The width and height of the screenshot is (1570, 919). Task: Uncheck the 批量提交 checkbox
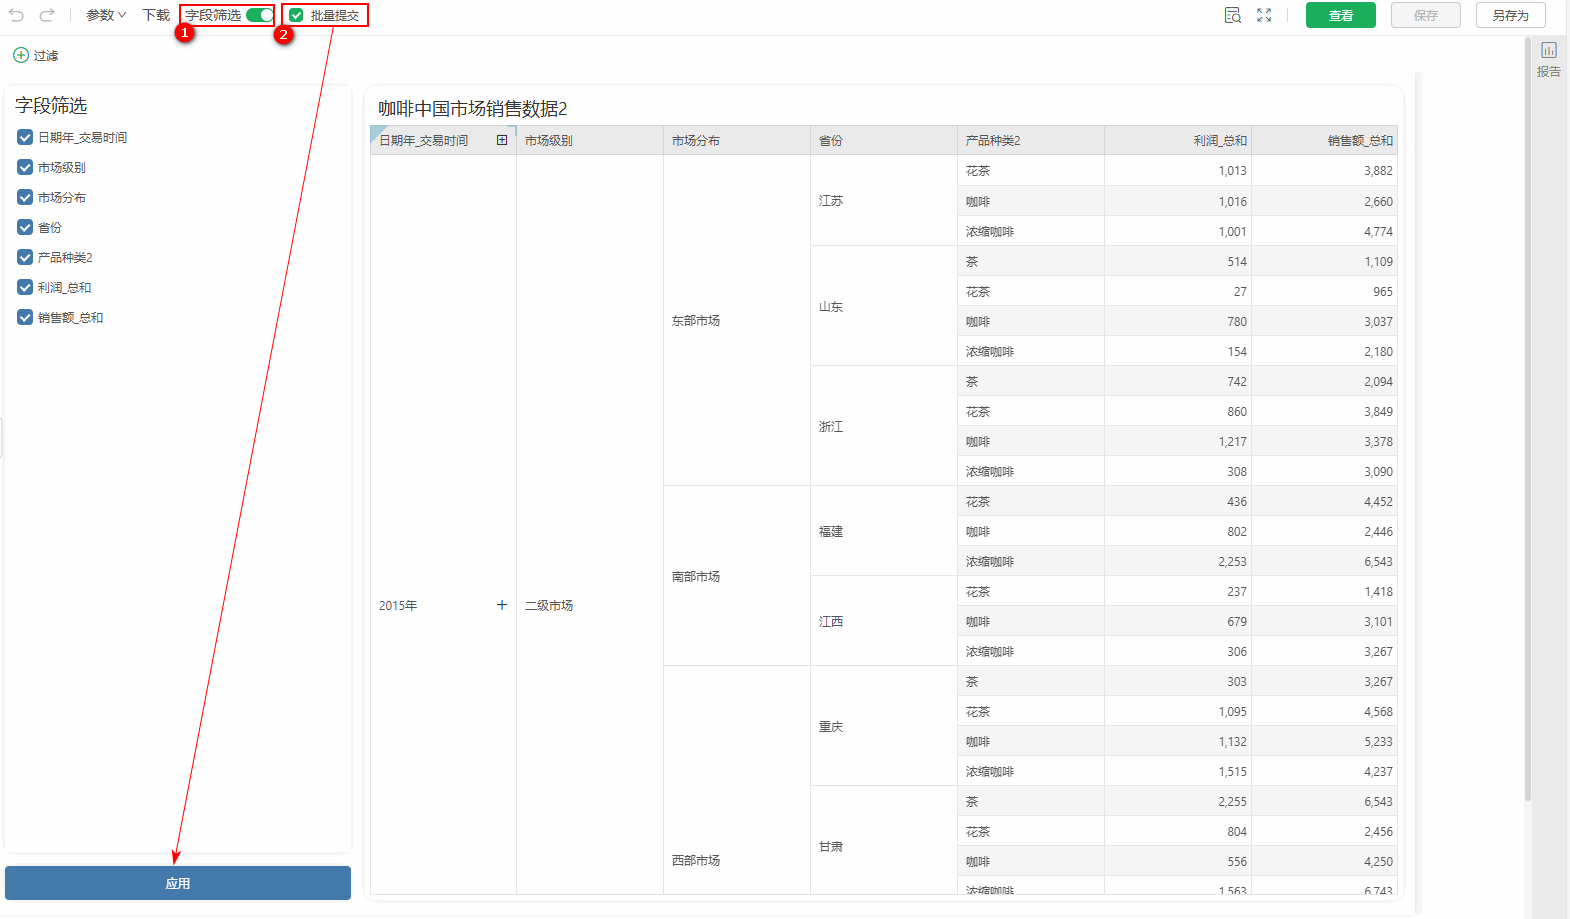coord(296,15)
